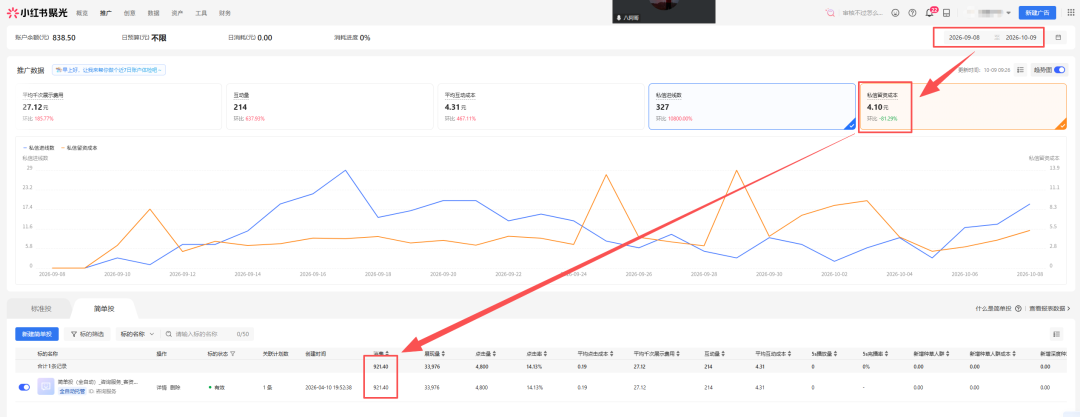Viewport: 1080px width, 417px height.
Task: Toggle the 趋势图 switch
Action: [x=1059, y=70]
